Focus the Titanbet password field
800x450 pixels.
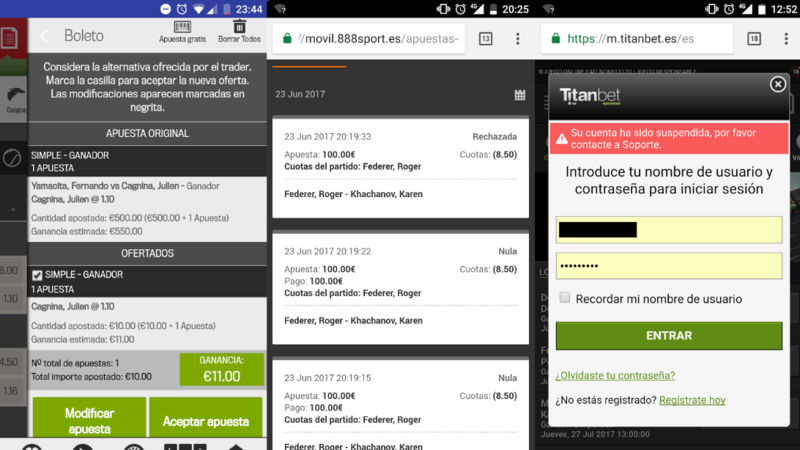[x=669, y=266]
